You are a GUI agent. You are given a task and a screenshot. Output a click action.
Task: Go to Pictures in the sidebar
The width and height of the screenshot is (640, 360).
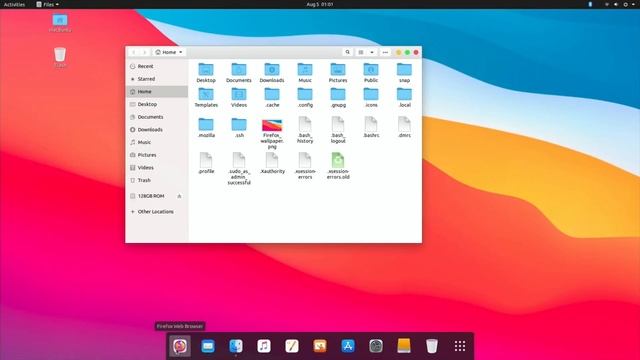click(x=157, y=155)
